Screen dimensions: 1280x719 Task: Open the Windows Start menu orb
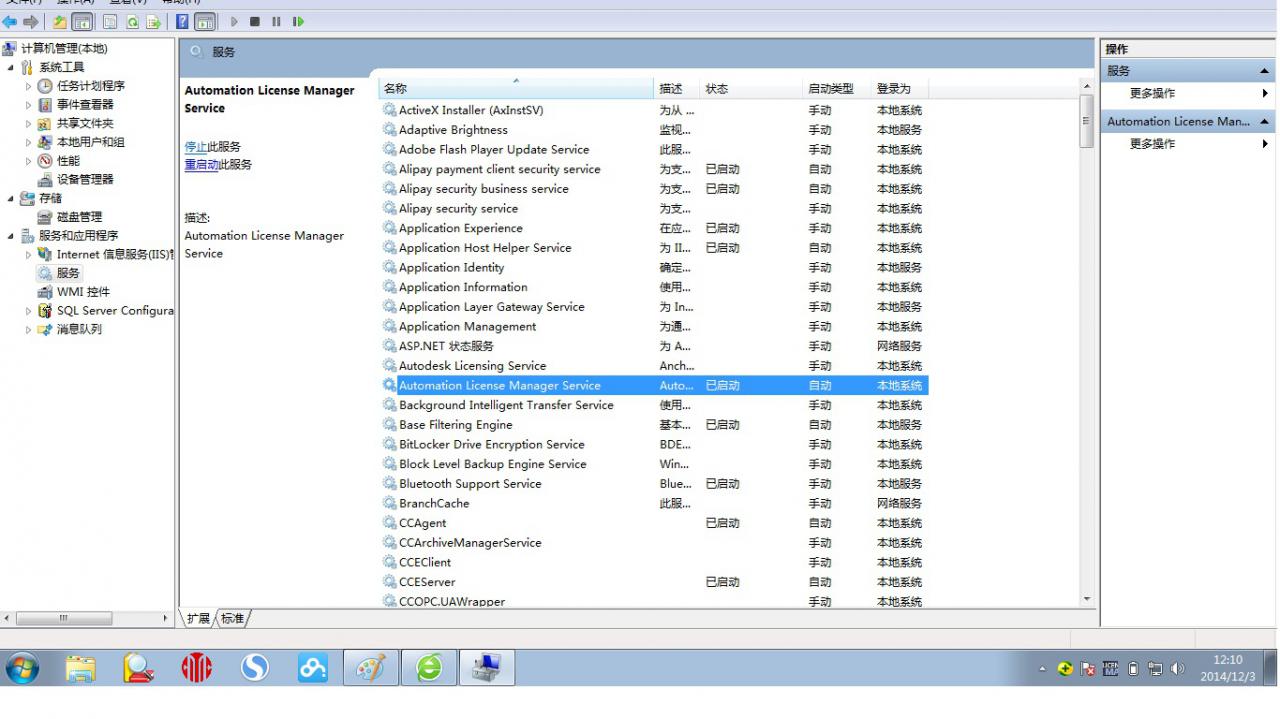coord(22,668)
